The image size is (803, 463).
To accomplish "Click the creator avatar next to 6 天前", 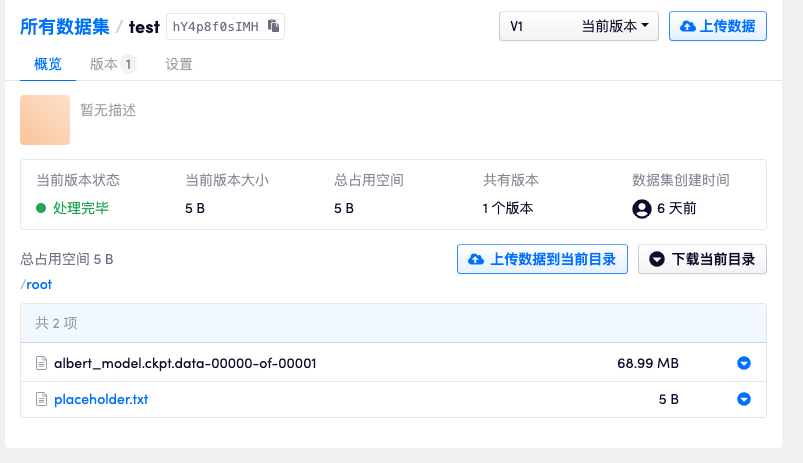I will (x=642, y=209).
